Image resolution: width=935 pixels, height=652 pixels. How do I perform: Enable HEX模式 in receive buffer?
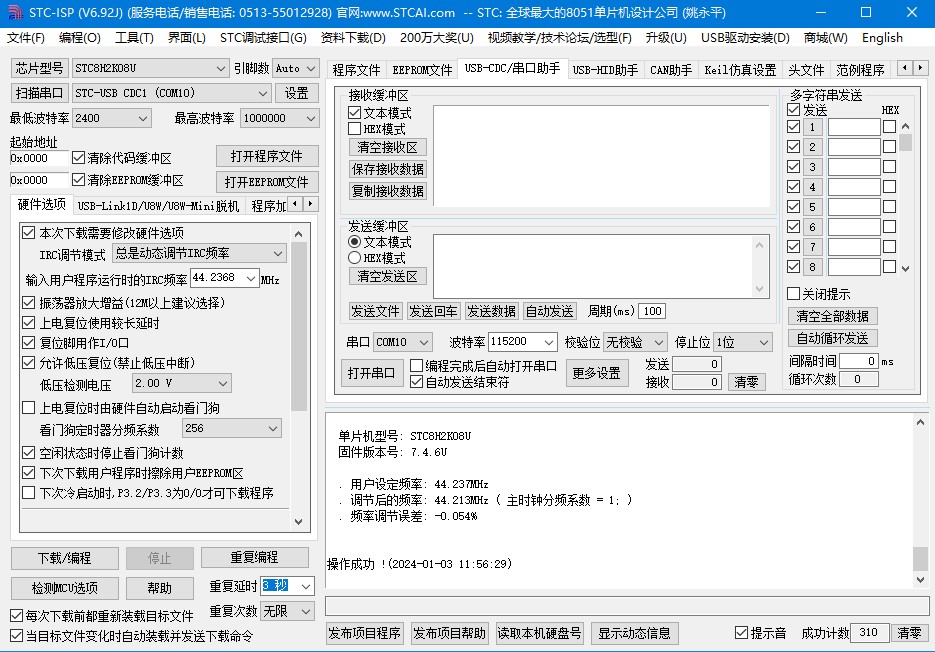[x=354, y=129]
